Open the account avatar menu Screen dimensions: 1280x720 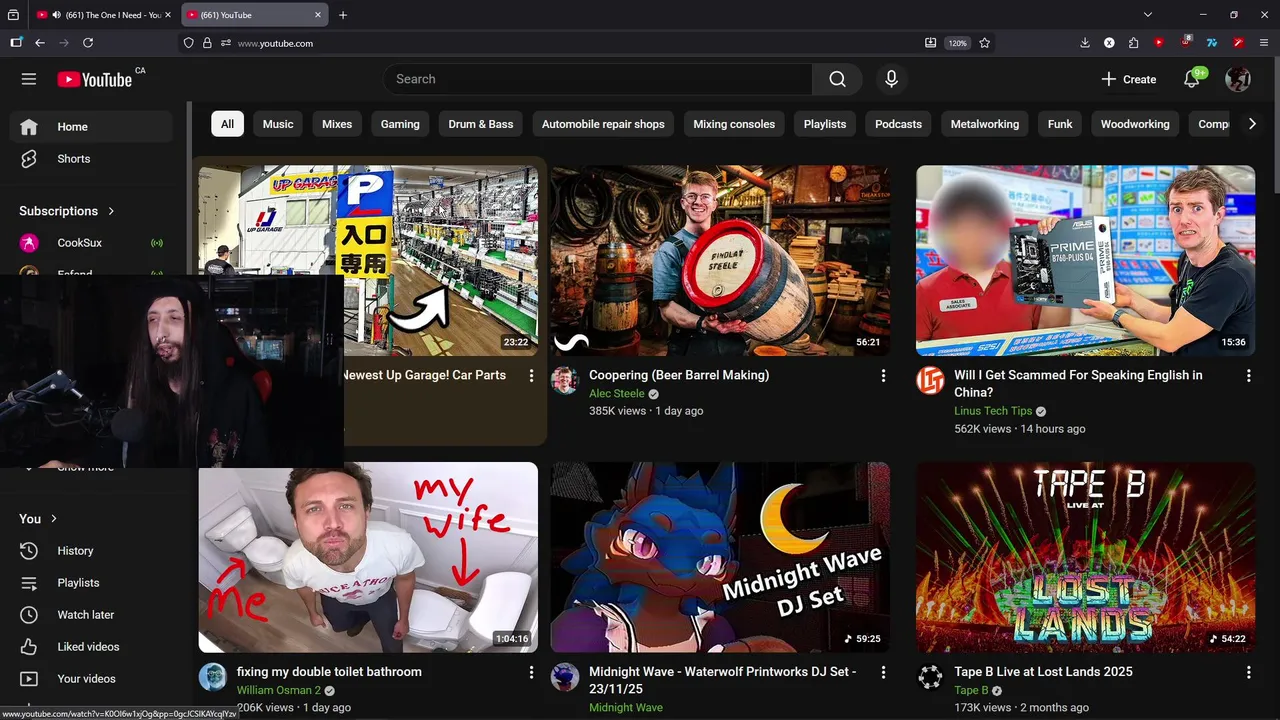pos(1238,79)
